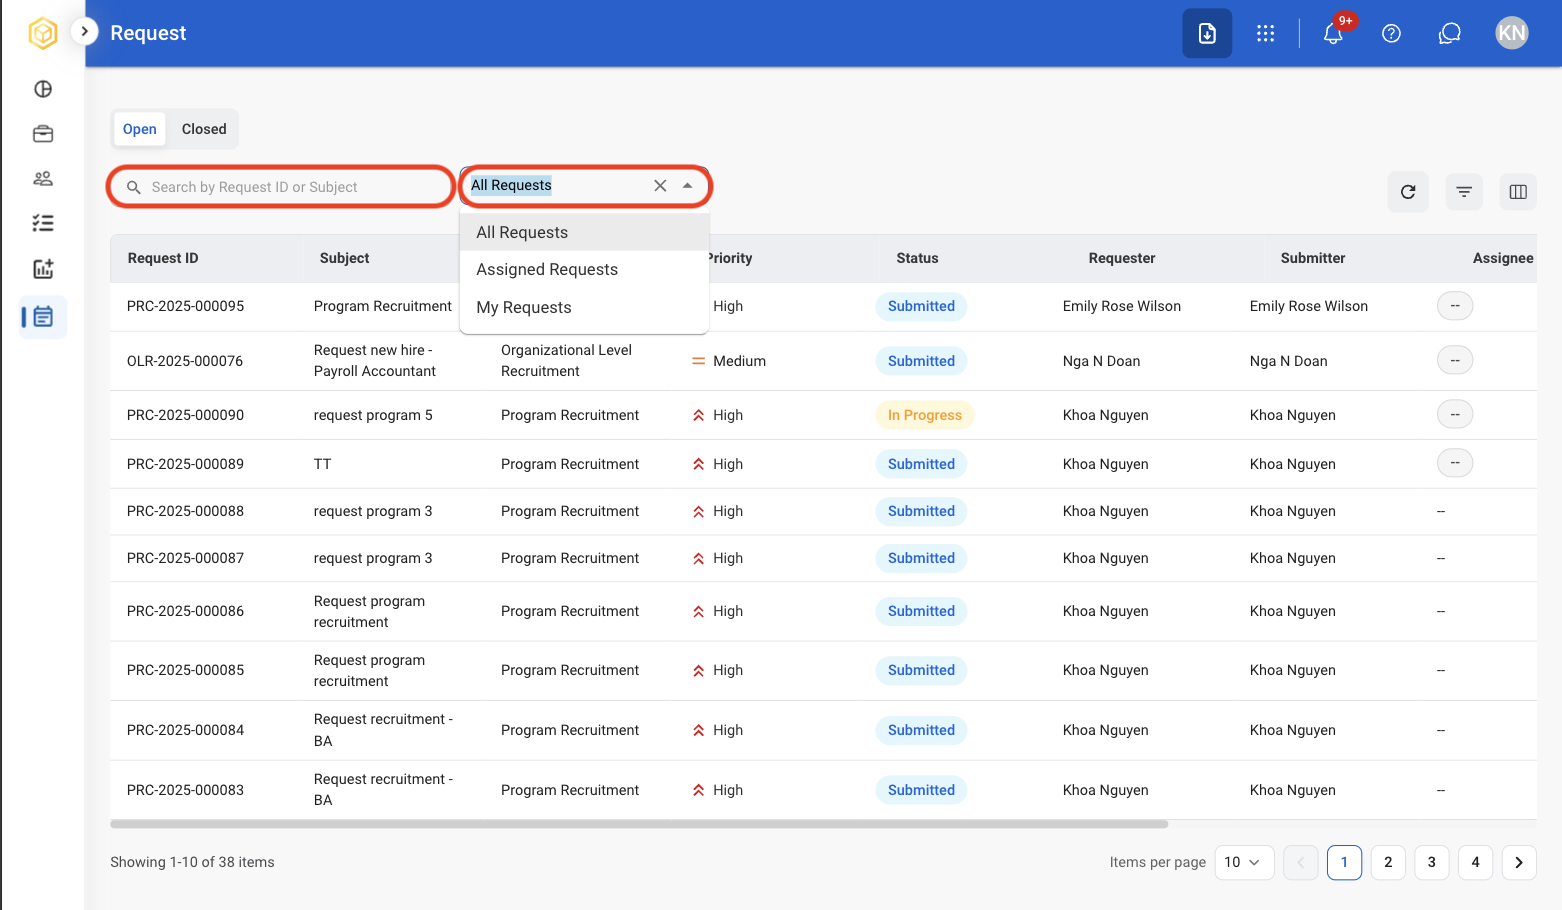The height and width of the screenshot is (910, 1562).
Task: Go to page 3
Action: 1431,862
